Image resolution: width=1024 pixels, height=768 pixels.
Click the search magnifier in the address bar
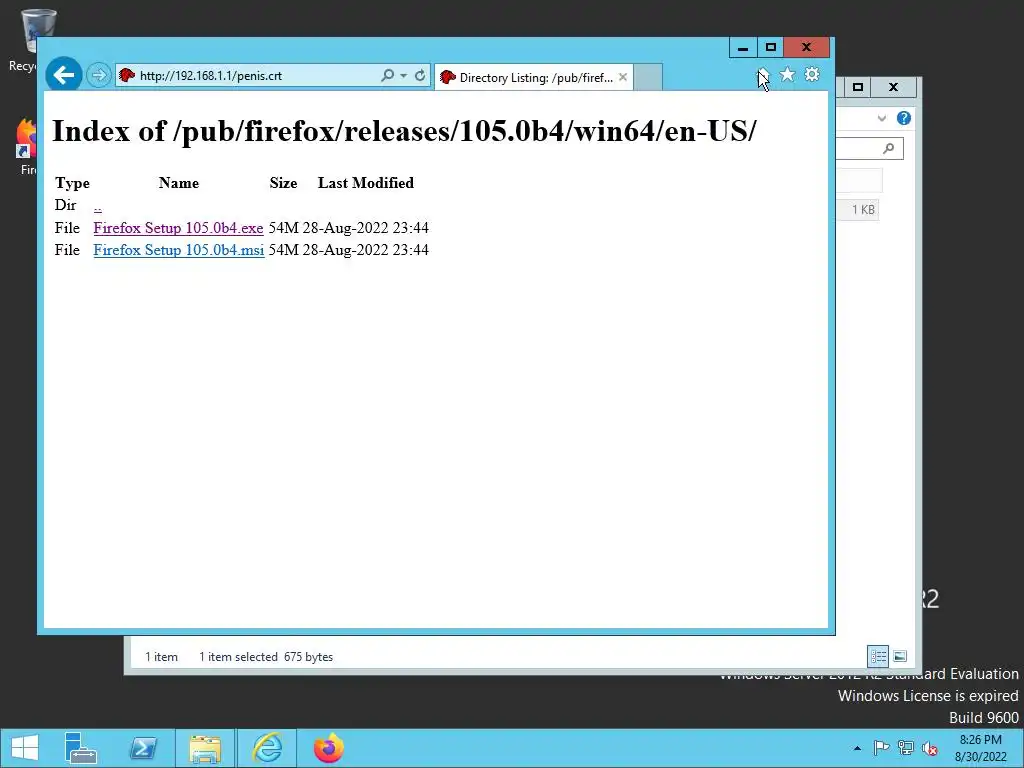click(387, 76)
